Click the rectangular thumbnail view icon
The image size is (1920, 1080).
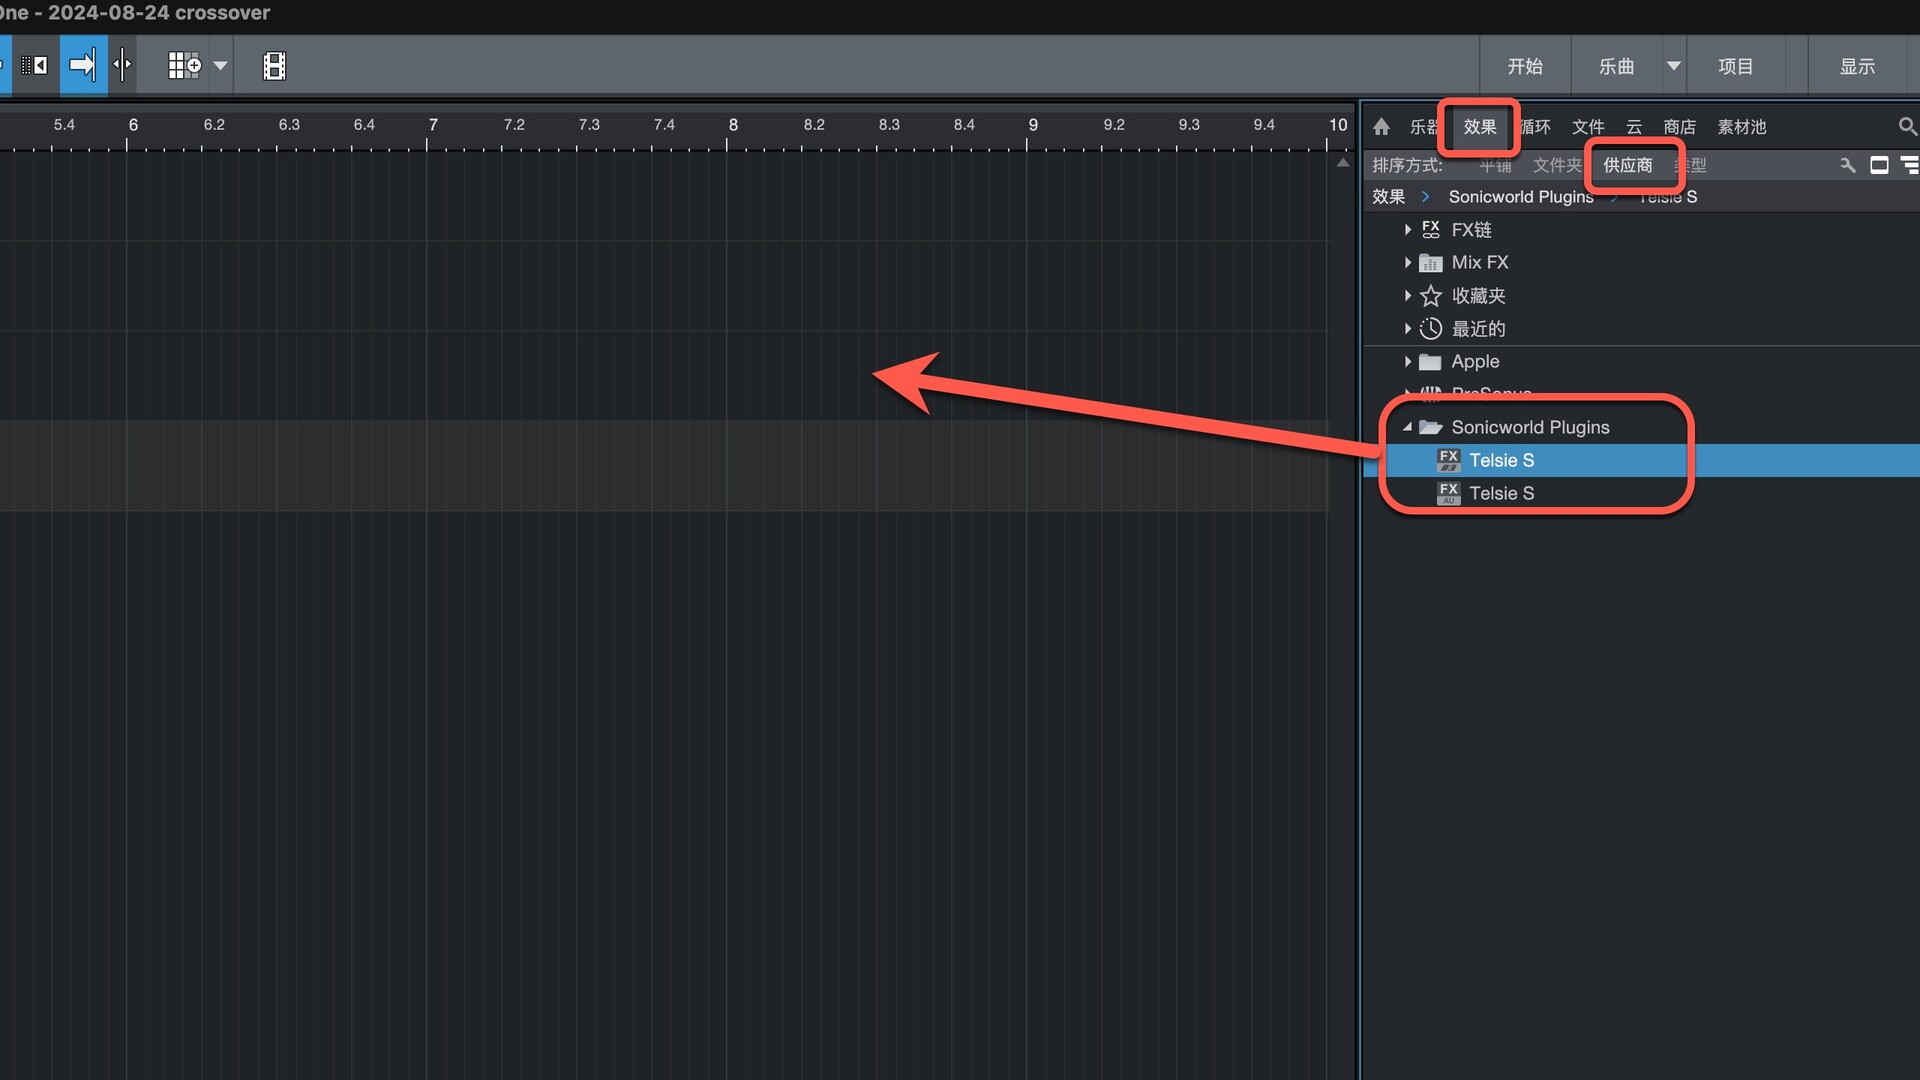coord(1879,165)
